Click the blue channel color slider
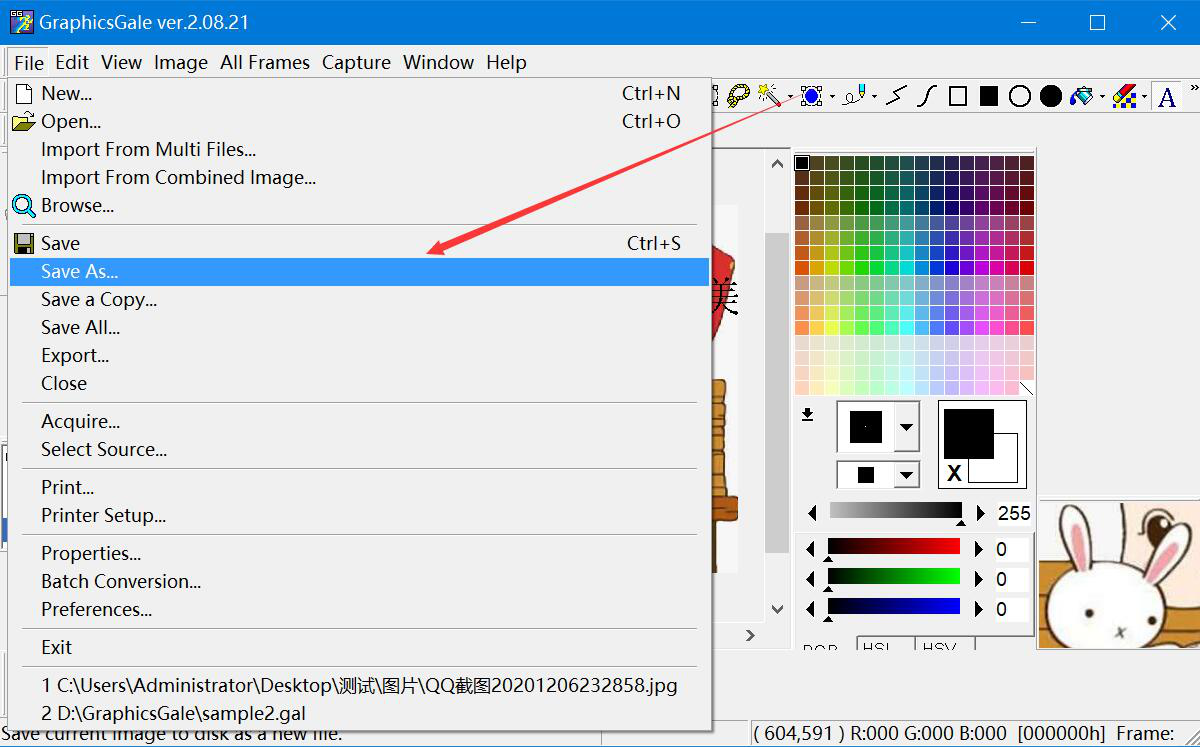 893,607
